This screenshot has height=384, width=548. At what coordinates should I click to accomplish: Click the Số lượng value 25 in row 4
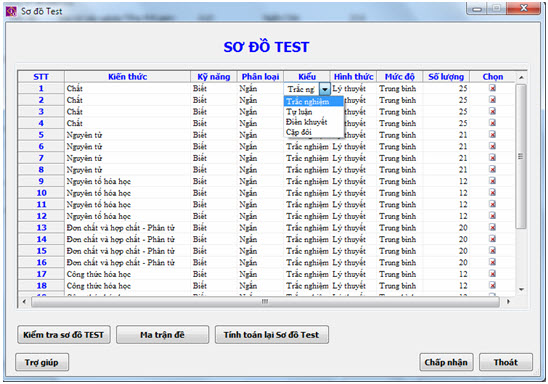pos(446,123)
